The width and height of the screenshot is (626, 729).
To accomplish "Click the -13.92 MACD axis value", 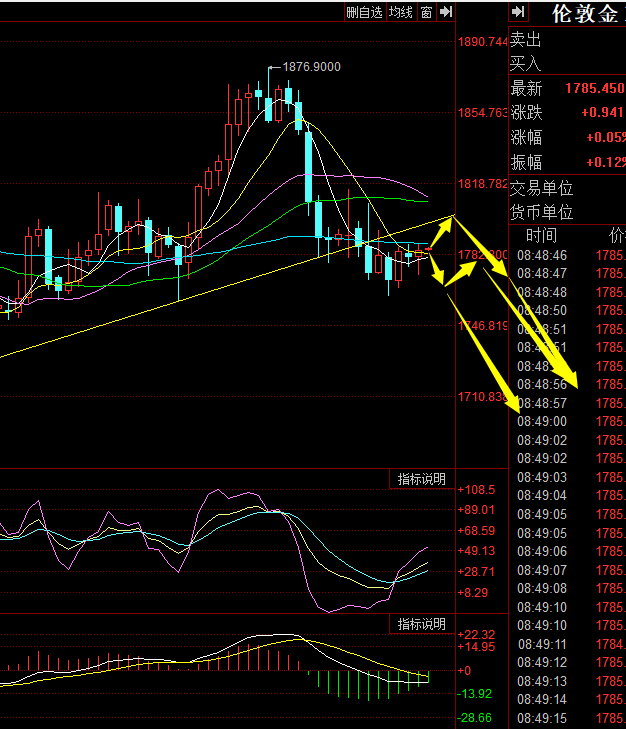I will click(x=475, y=694).
